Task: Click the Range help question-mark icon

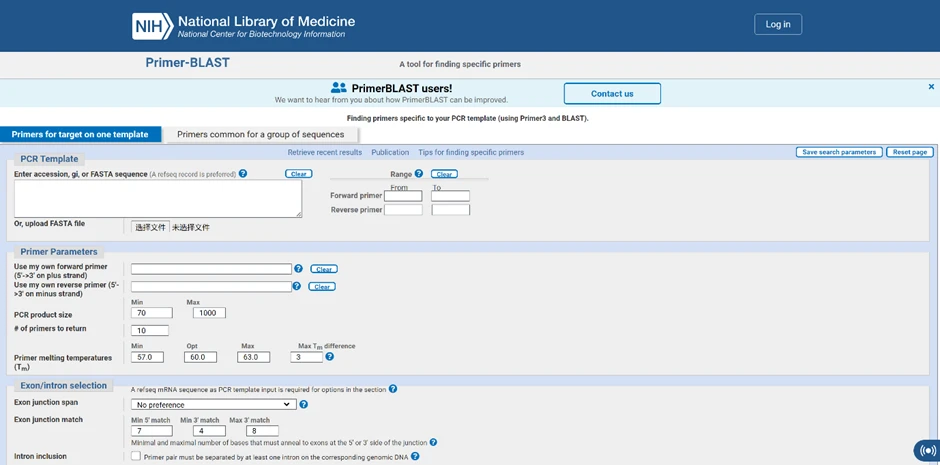Action: [x=418, y=174]
